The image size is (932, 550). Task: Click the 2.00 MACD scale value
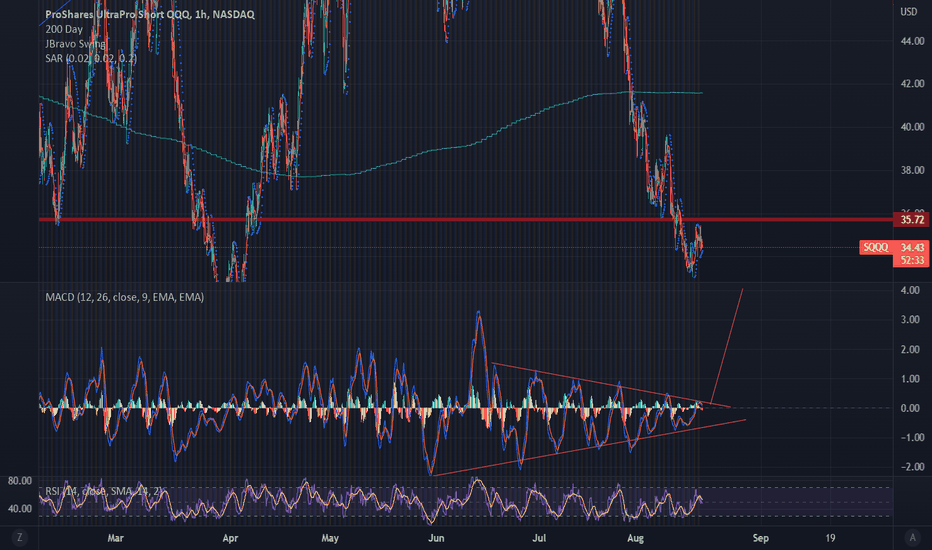coord(911,350)
